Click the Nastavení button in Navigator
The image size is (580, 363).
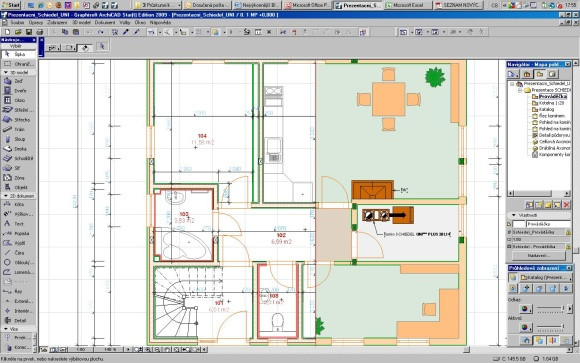coord(539,256)
